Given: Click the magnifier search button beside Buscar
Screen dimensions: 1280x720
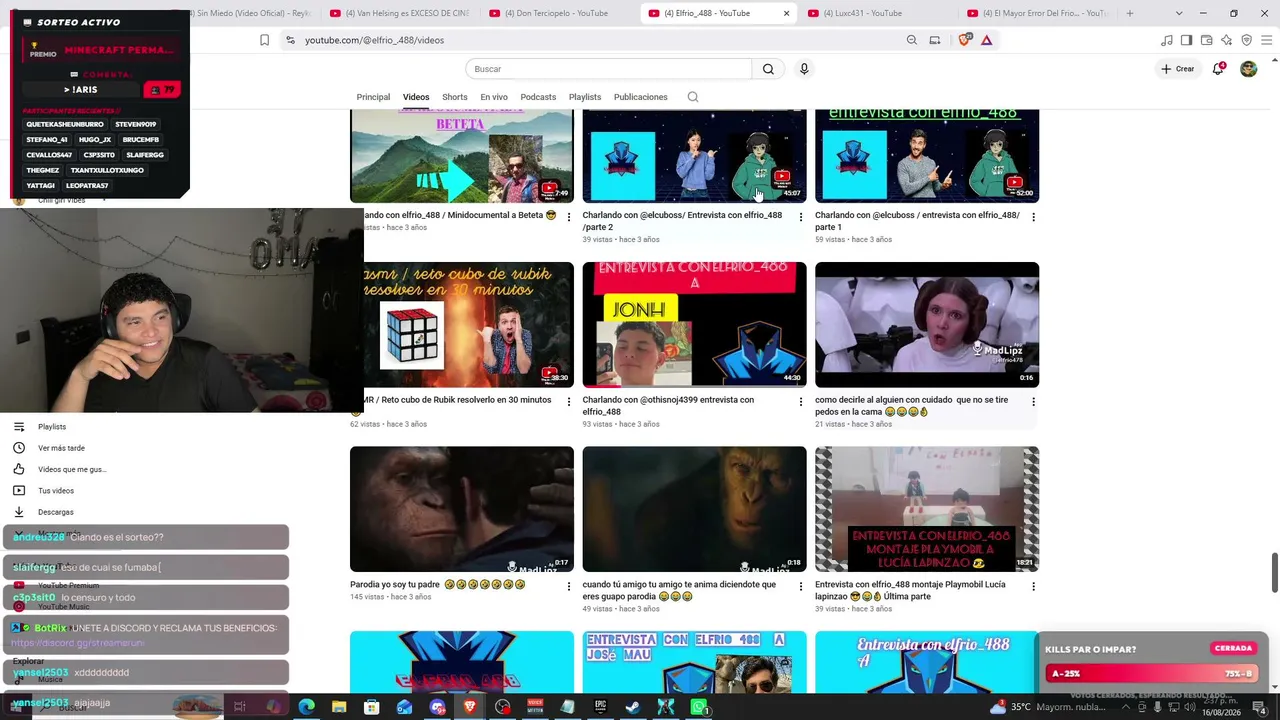Looking at the screenshot, I should [768, 69].
